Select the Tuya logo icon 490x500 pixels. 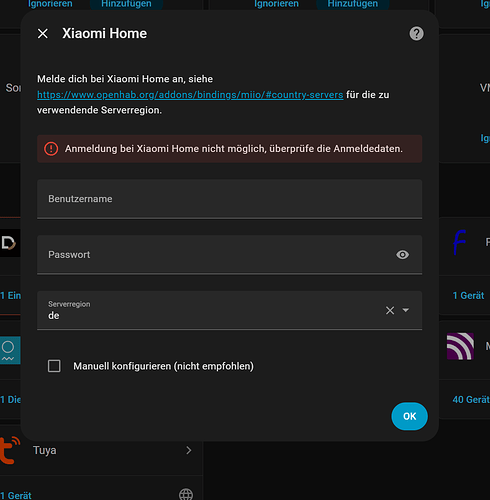point(10,450)
